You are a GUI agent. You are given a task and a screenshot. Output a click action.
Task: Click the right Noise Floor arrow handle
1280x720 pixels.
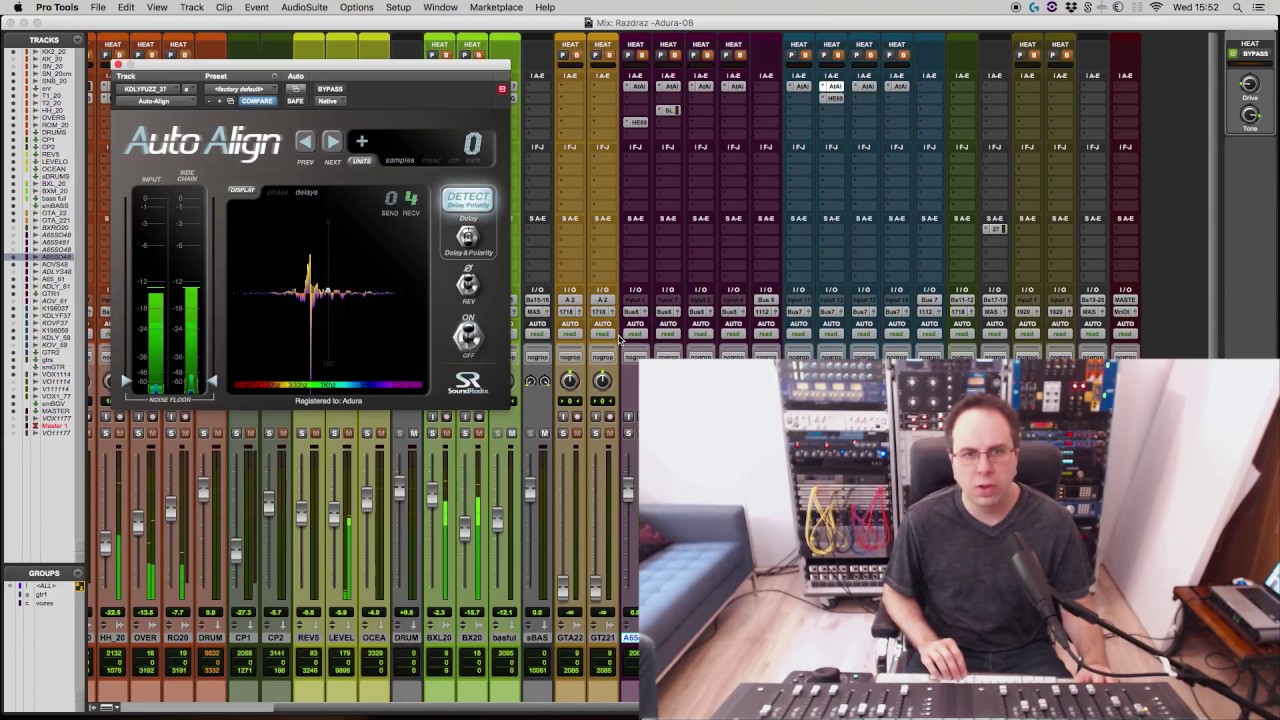click(x=211, y=381)
